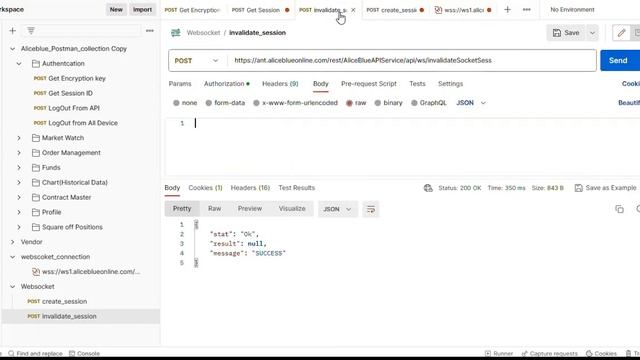Open the request Tests tab
The image size is (640, 360).
tap(418, 84)
